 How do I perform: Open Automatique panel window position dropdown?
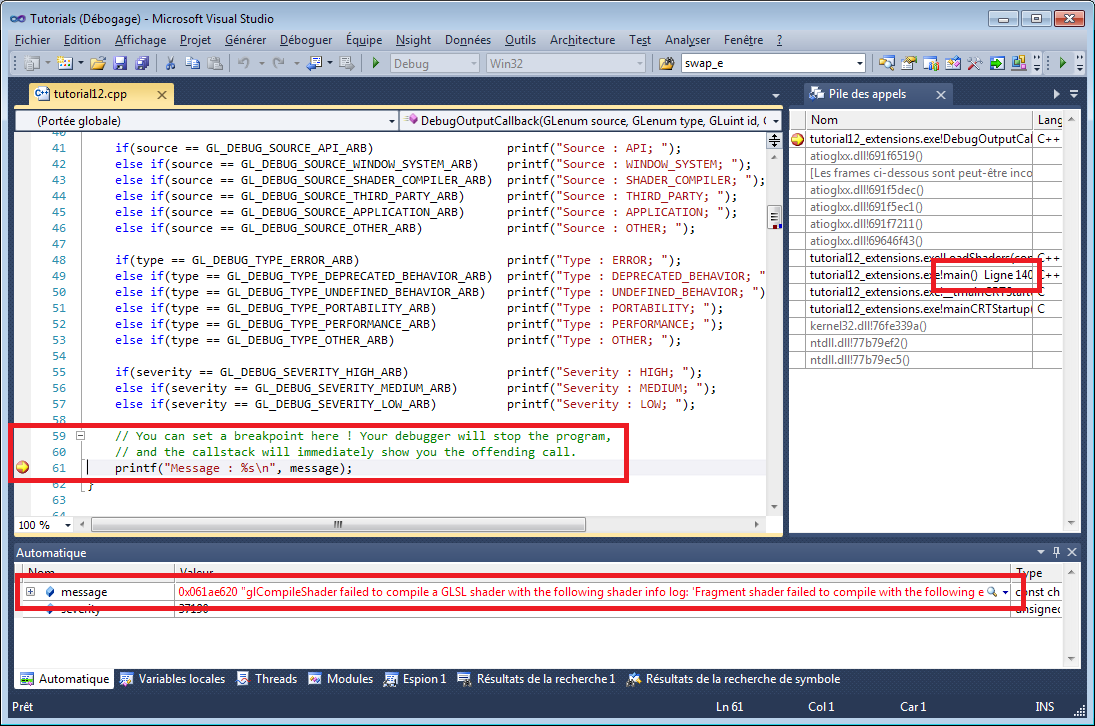[x=1041, y=551]
